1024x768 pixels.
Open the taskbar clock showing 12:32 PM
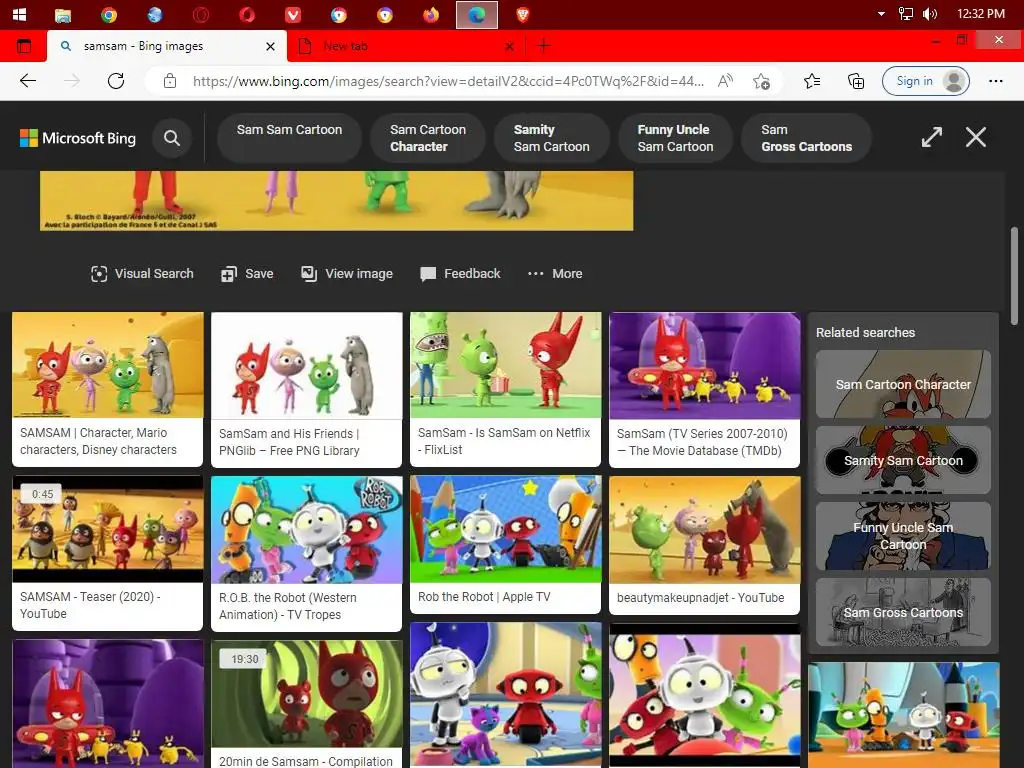981,14
